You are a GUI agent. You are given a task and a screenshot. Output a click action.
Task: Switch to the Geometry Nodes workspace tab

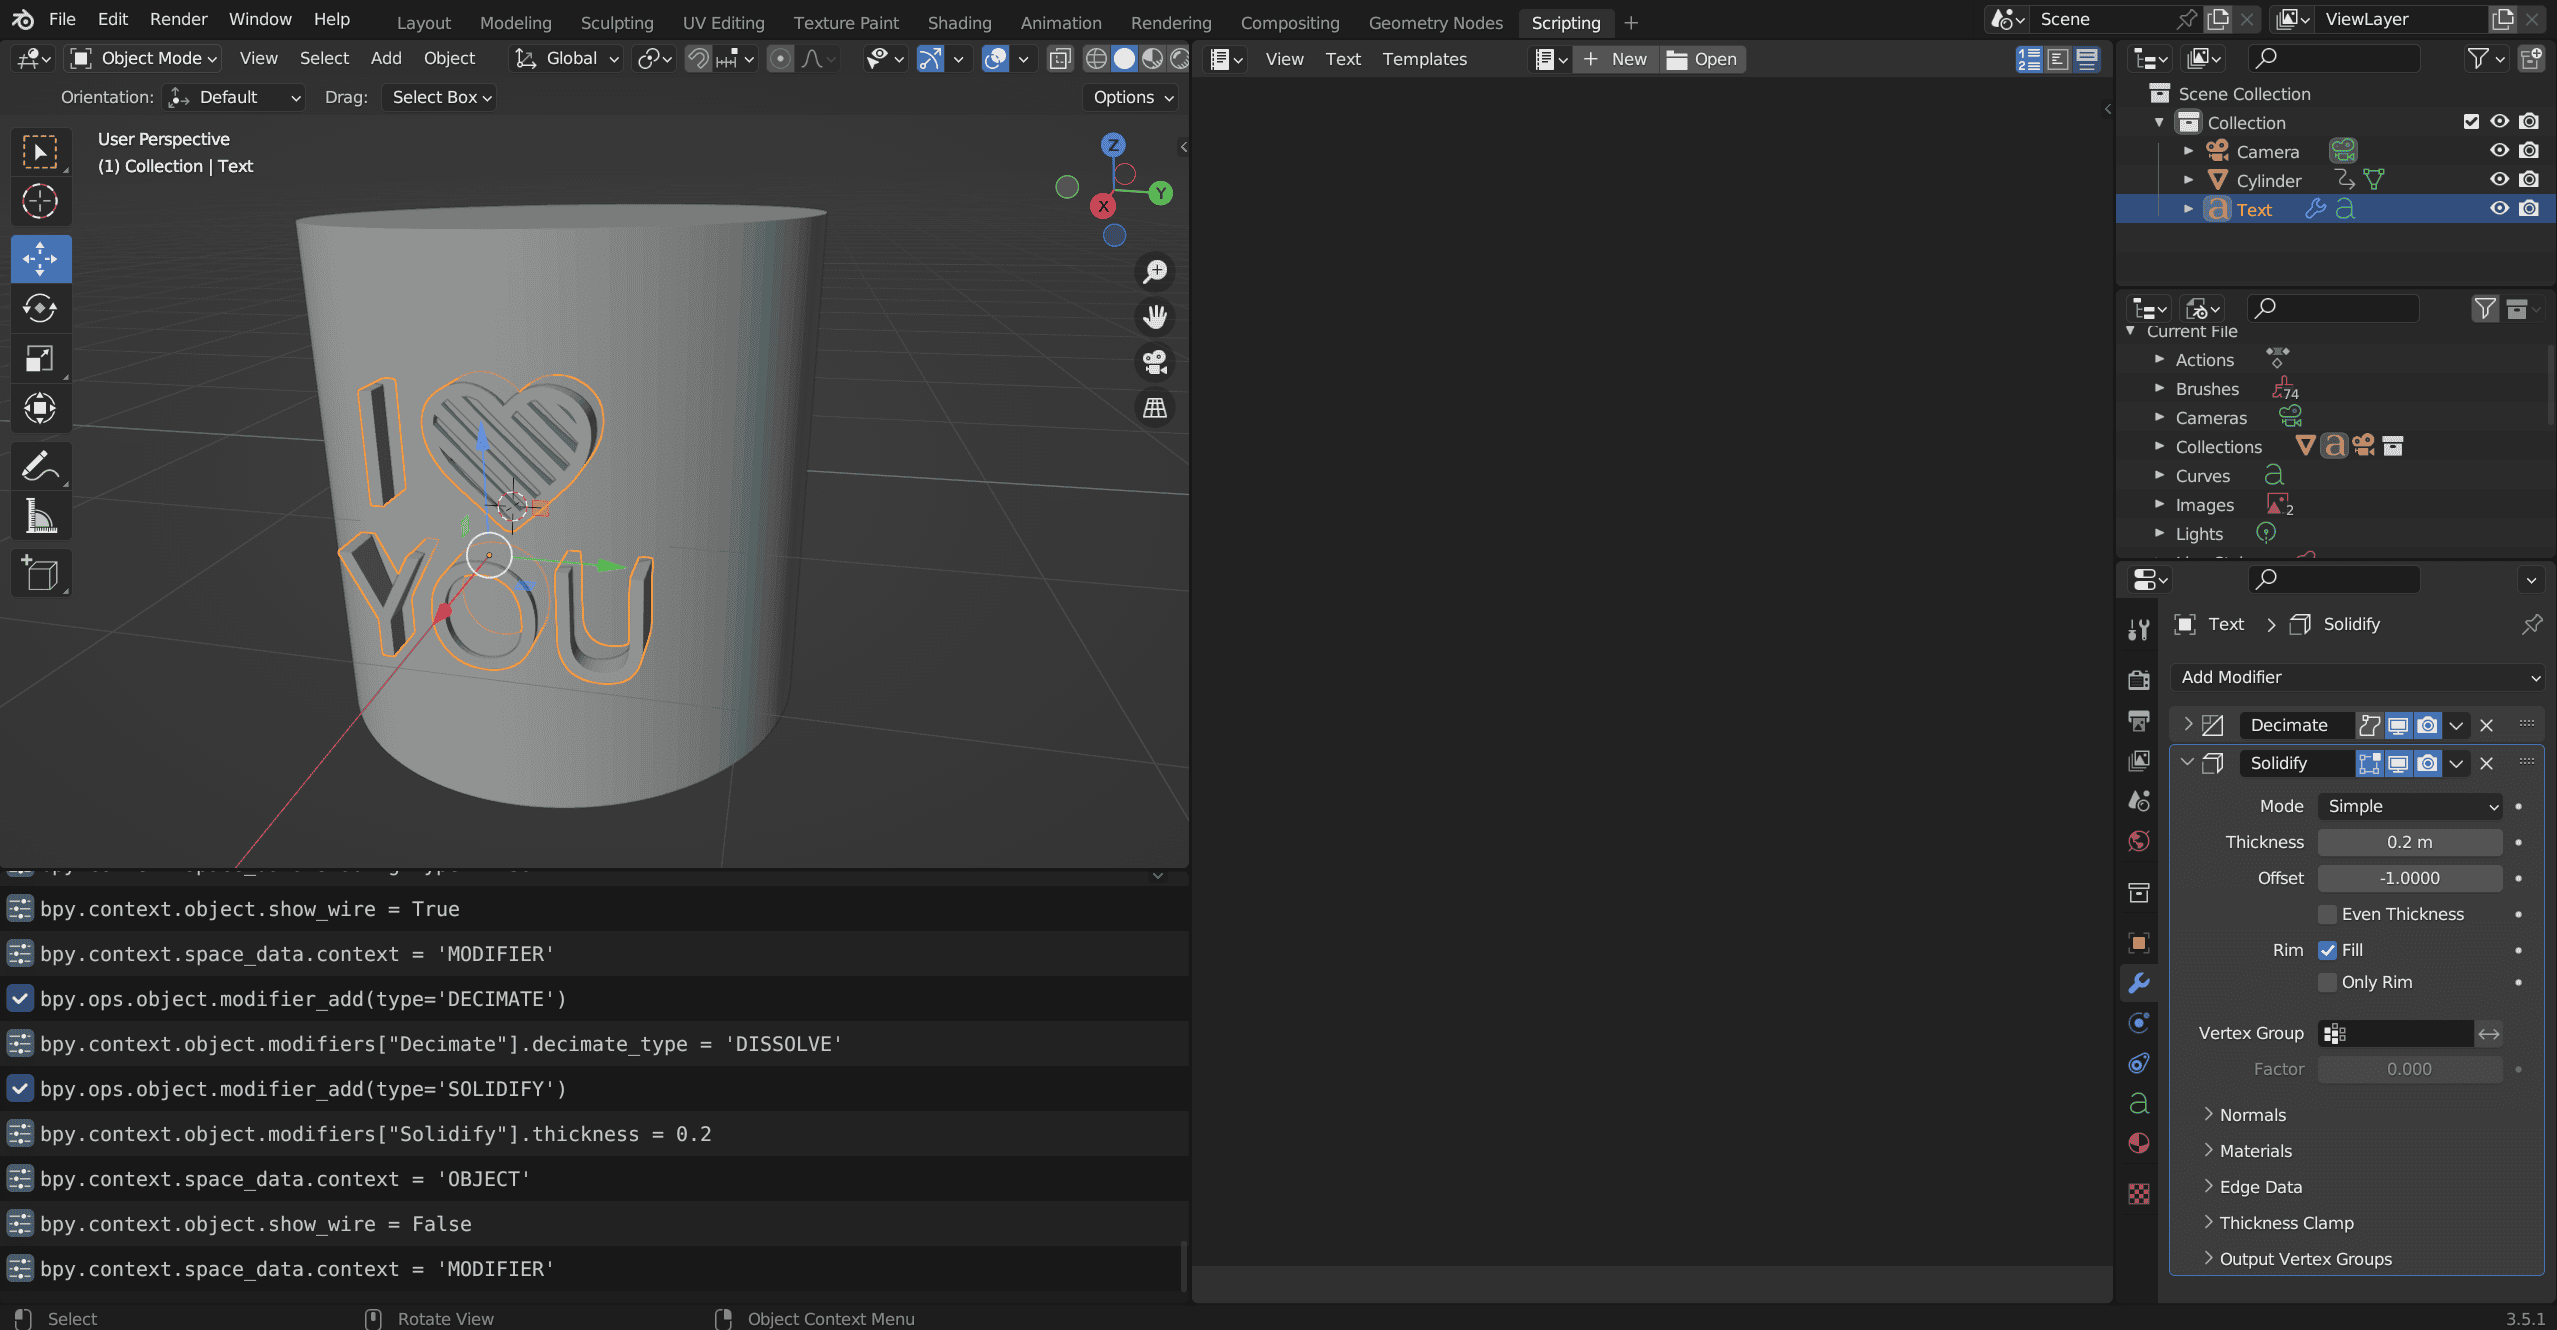[1435, 22]
